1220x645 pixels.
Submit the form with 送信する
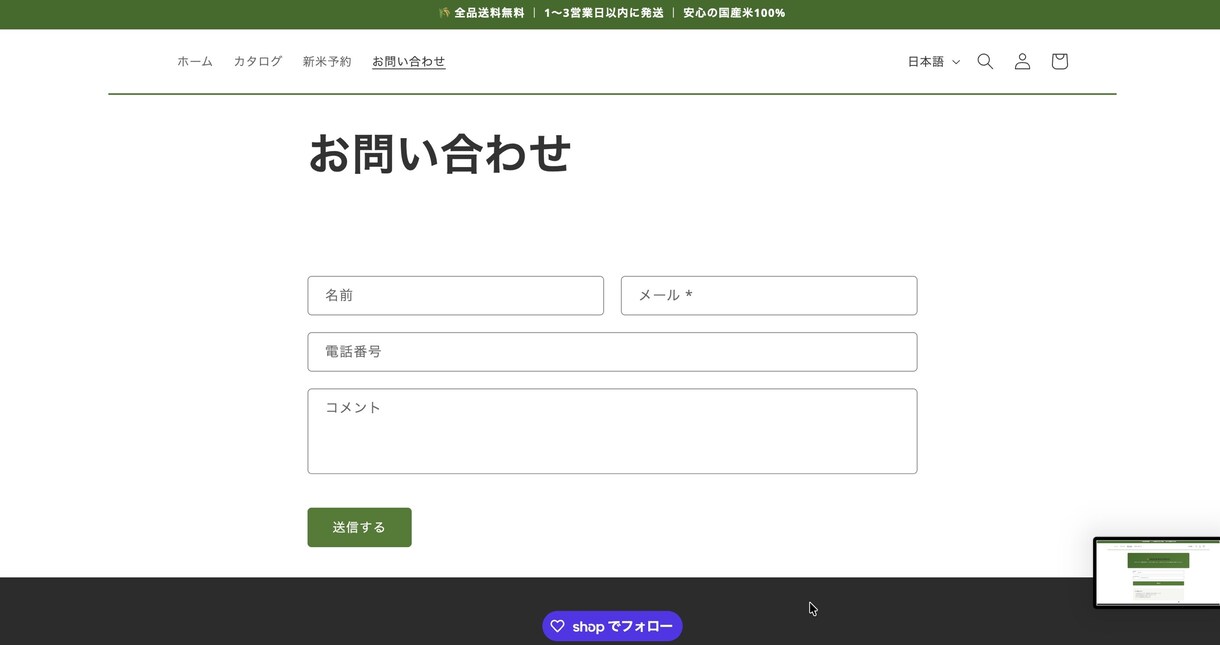point(359,527)
